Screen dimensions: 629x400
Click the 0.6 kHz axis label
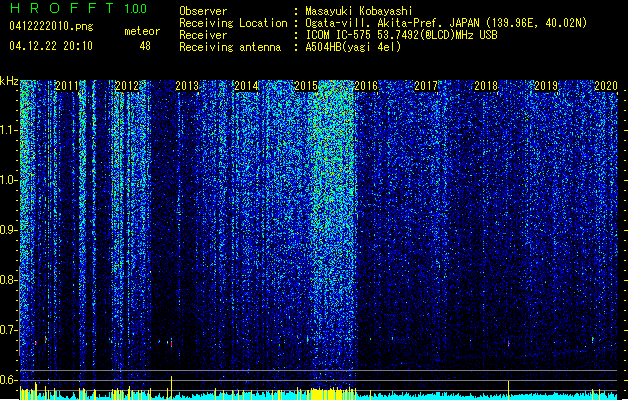(x=9, y=380)
